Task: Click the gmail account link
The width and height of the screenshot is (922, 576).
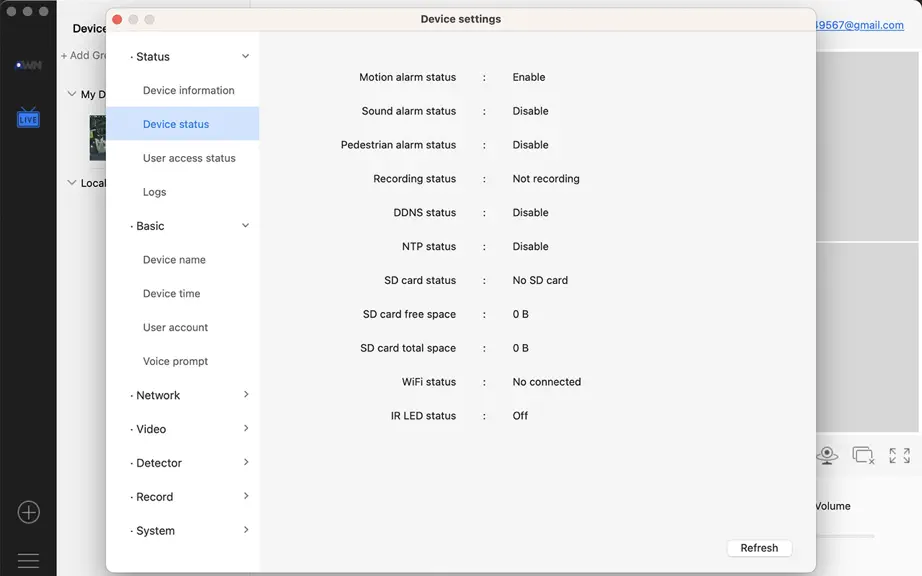Action: point(860,25)
